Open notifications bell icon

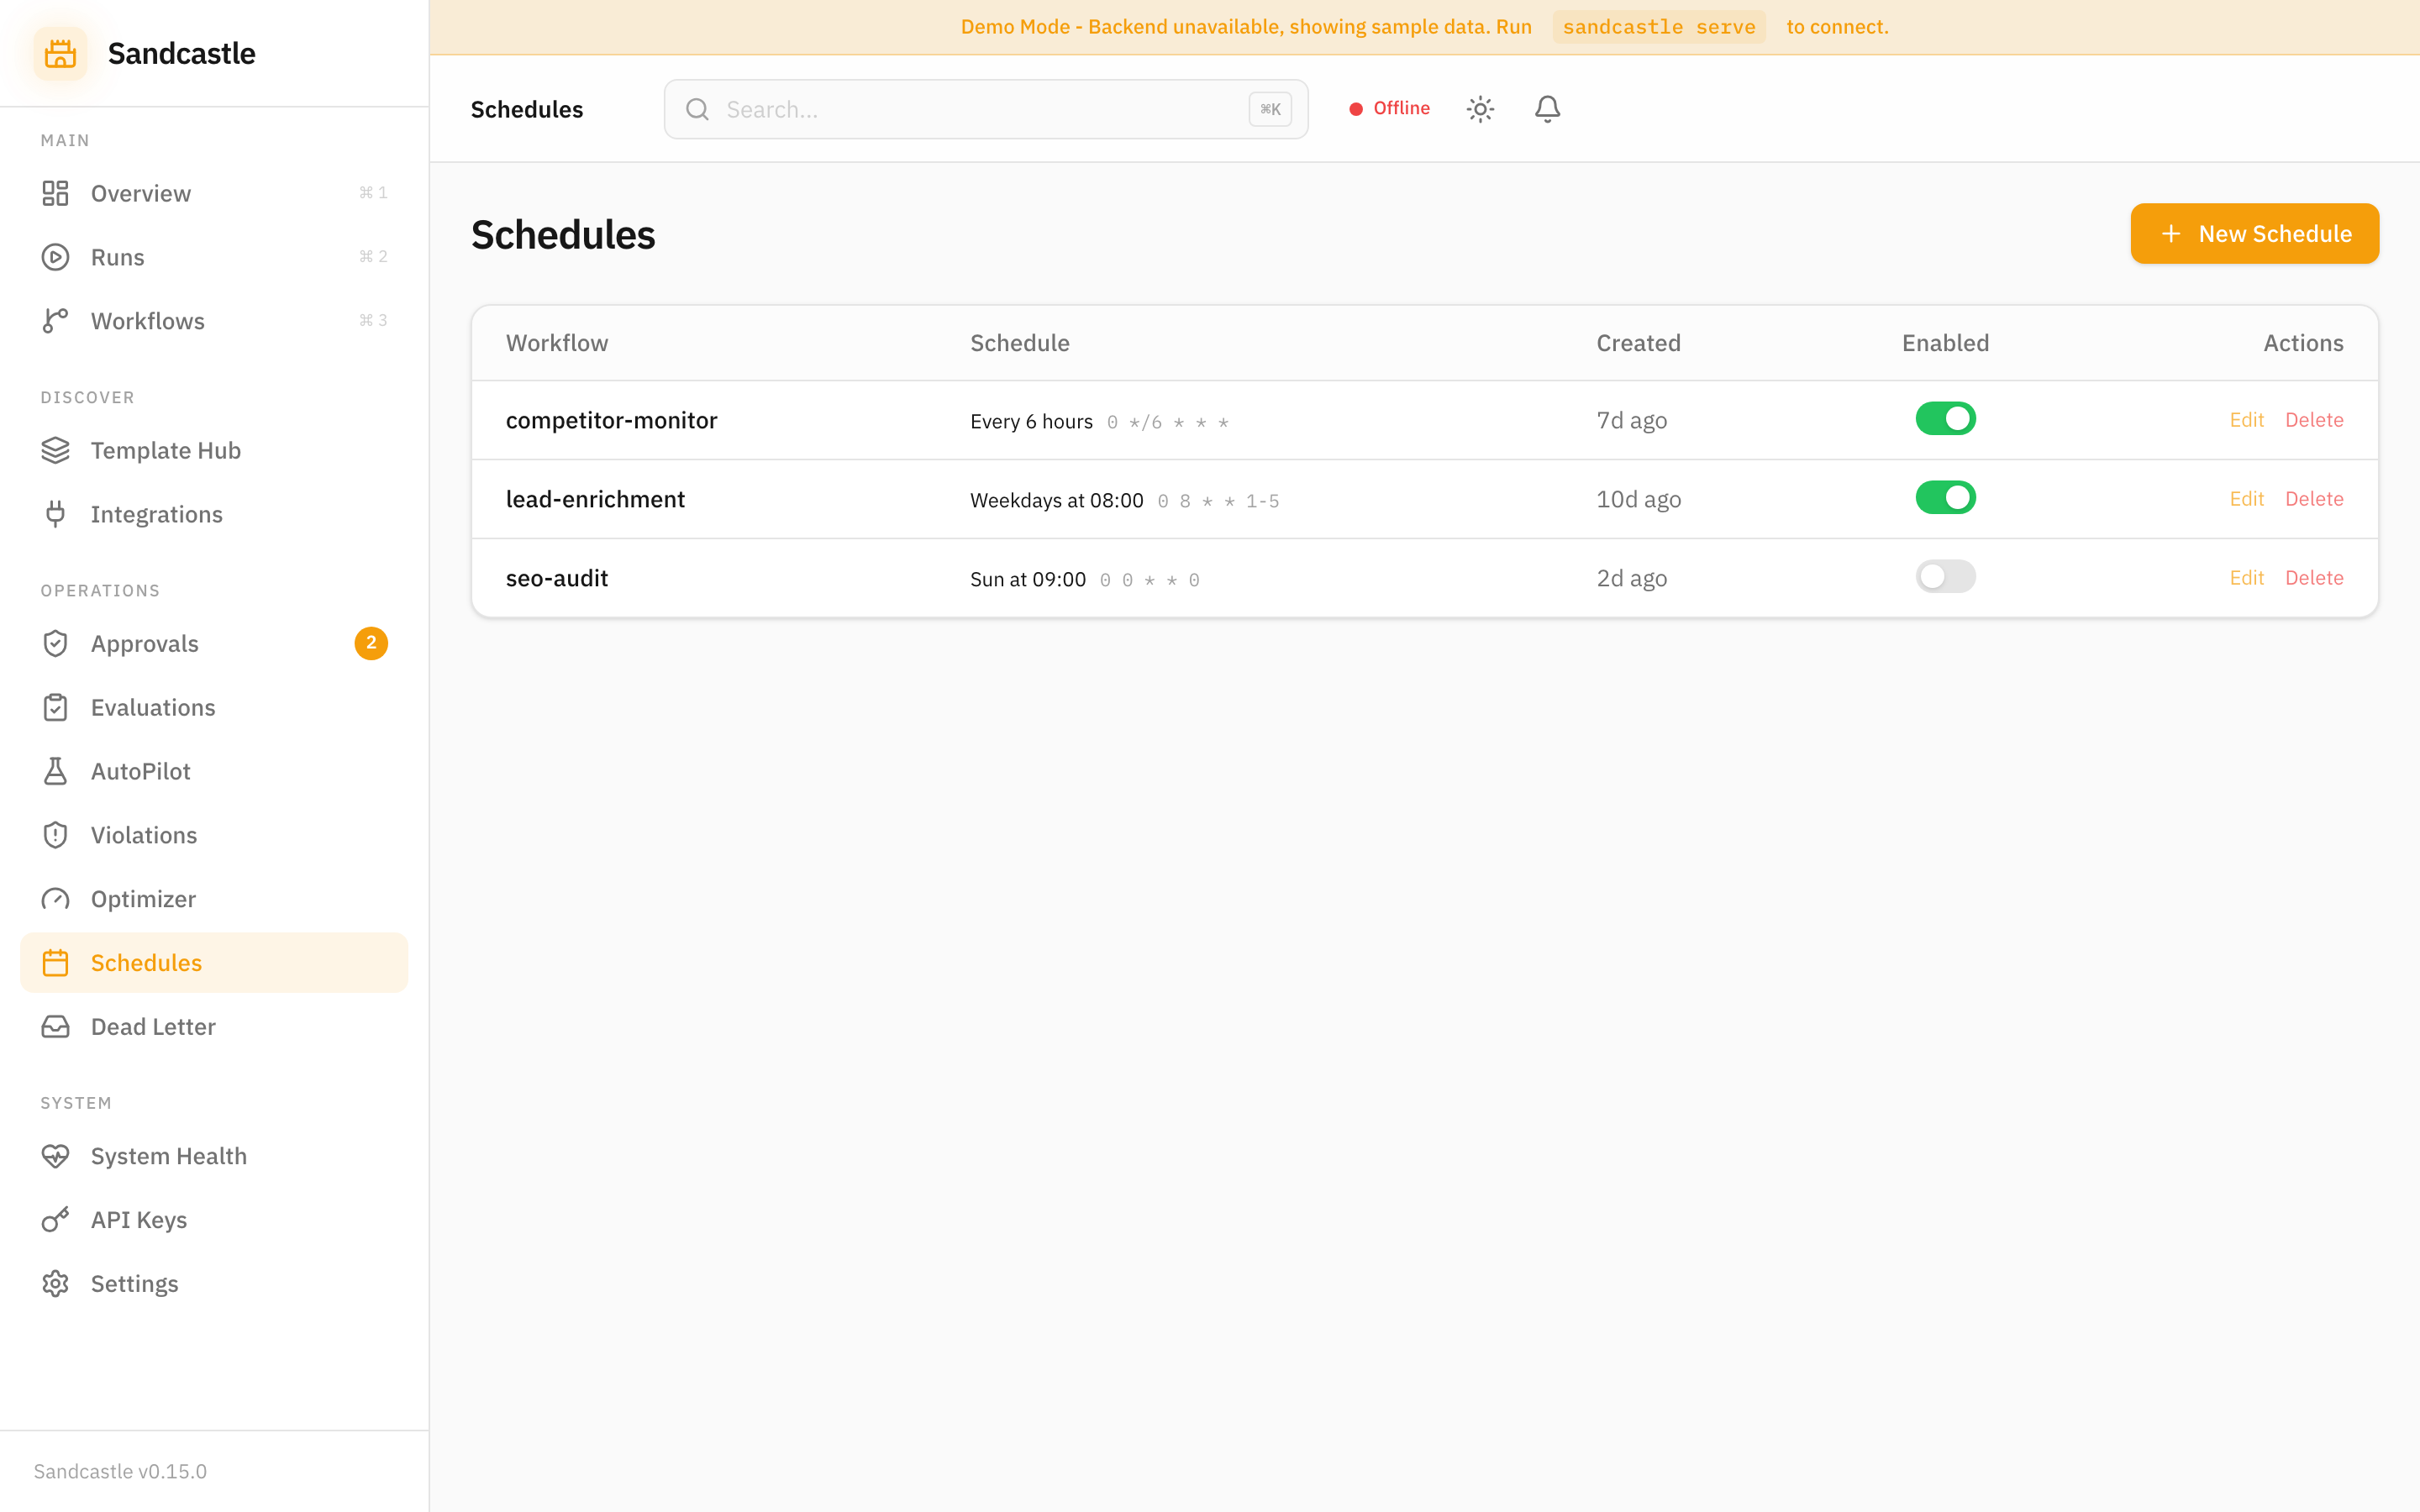coord(1547,109)
